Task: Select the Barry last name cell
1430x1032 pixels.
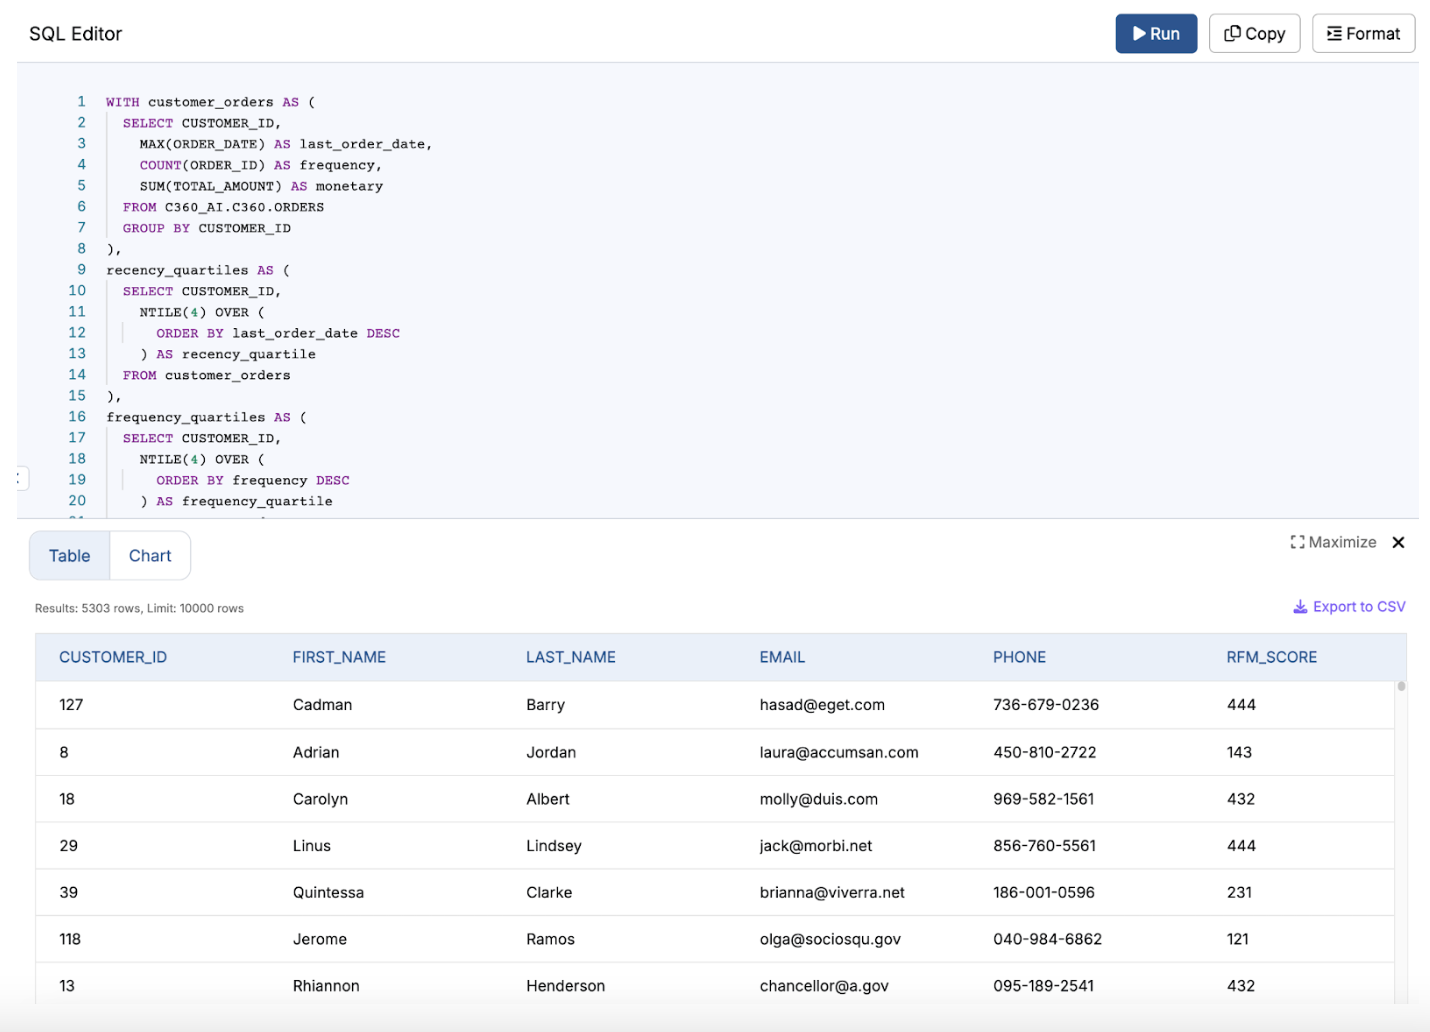Action: (x=545, y=704)
